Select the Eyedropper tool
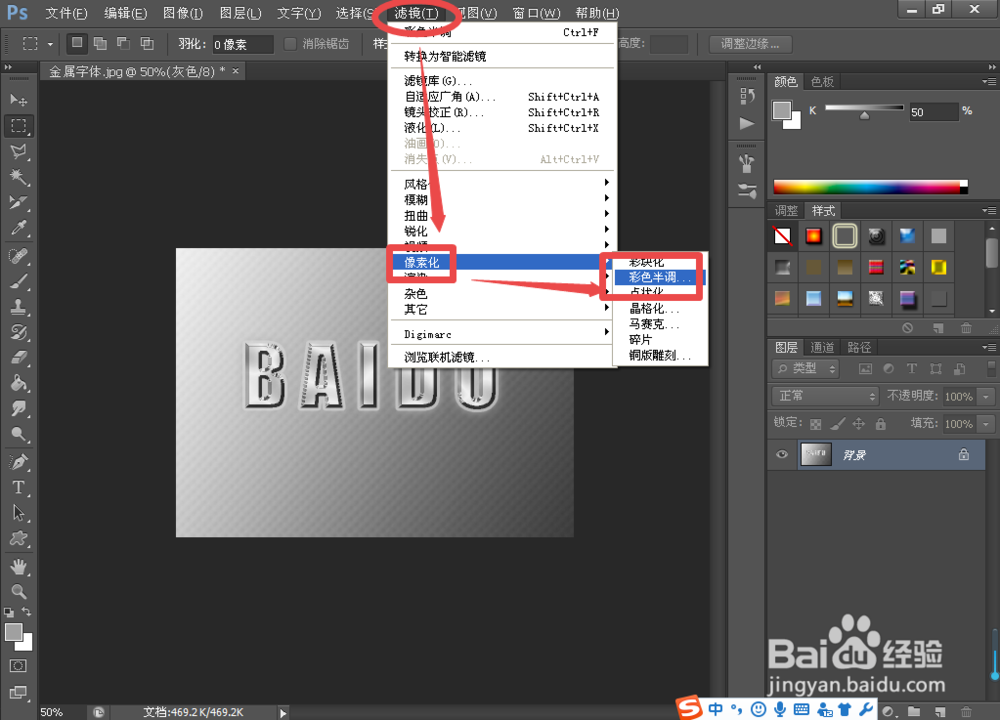The image size is (1000, 720). click(18, 228)
